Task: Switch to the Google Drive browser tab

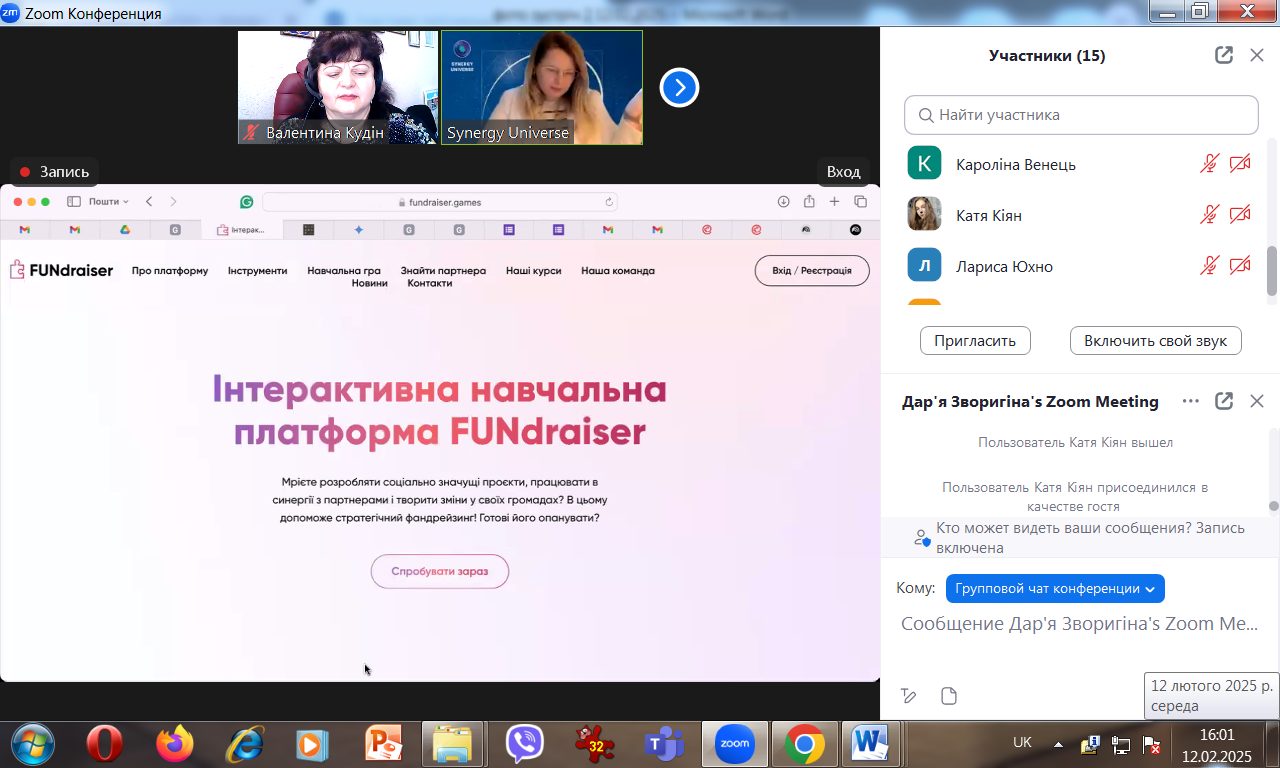Action: click(x=125, y=230)
